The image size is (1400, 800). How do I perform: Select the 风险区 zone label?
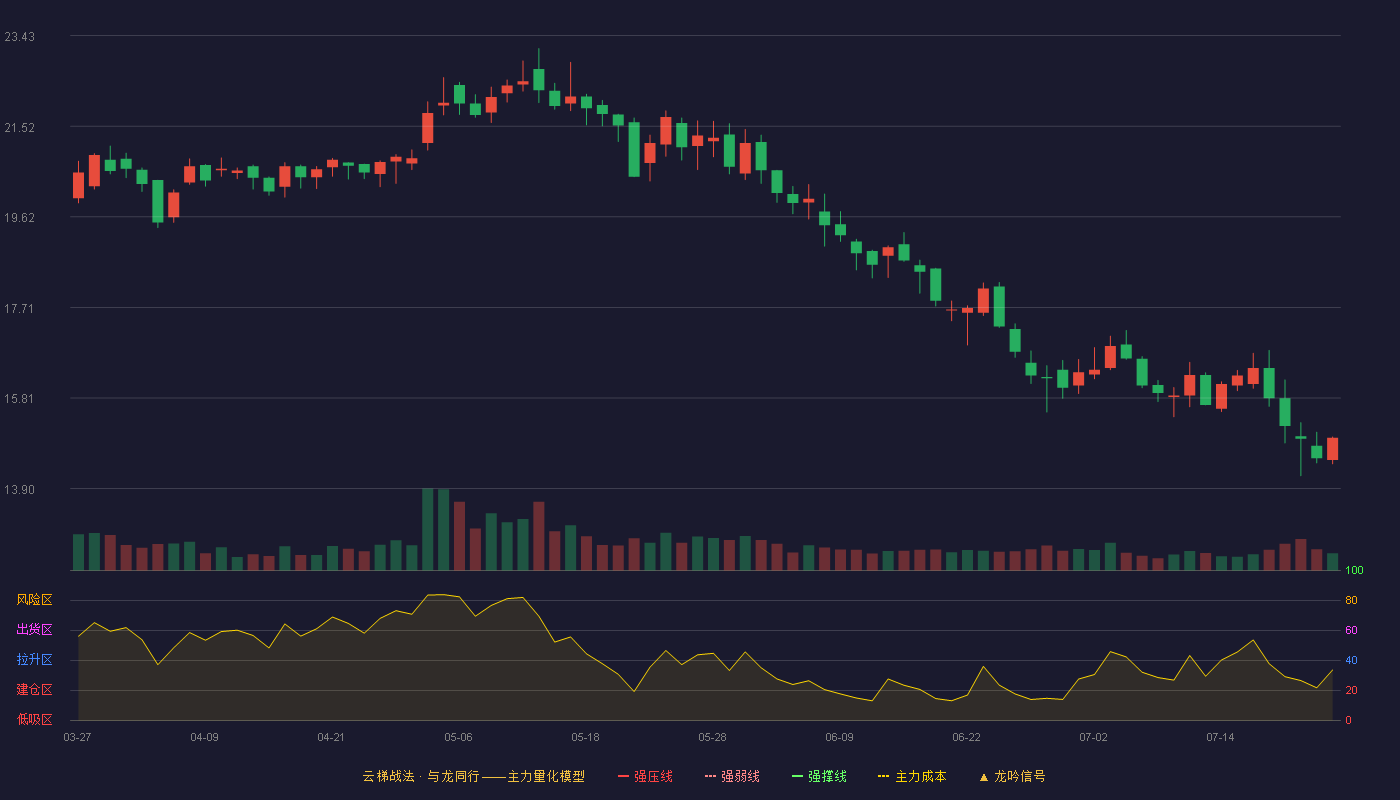(x=34, y=600)
